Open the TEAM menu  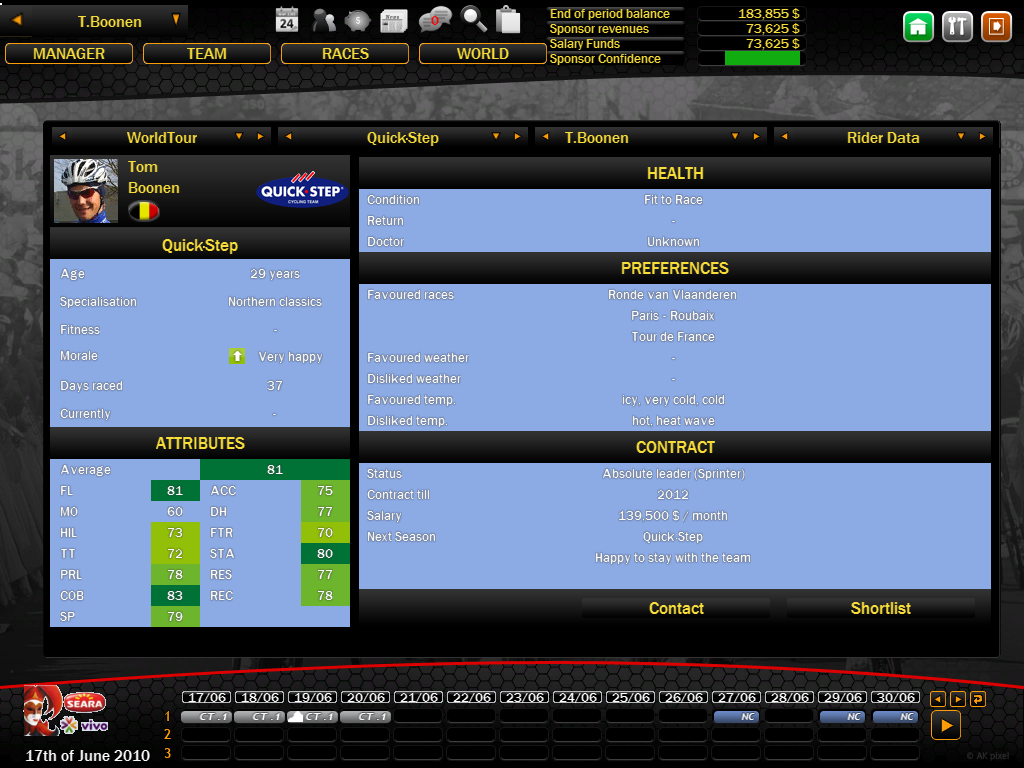pos(206,54)
